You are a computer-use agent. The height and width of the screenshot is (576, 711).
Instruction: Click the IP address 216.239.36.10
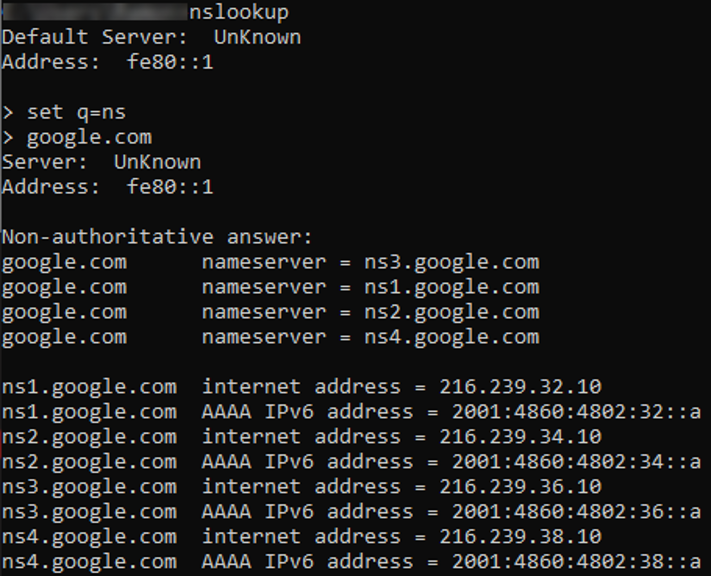pyautogui.click(x=520, y=487)
